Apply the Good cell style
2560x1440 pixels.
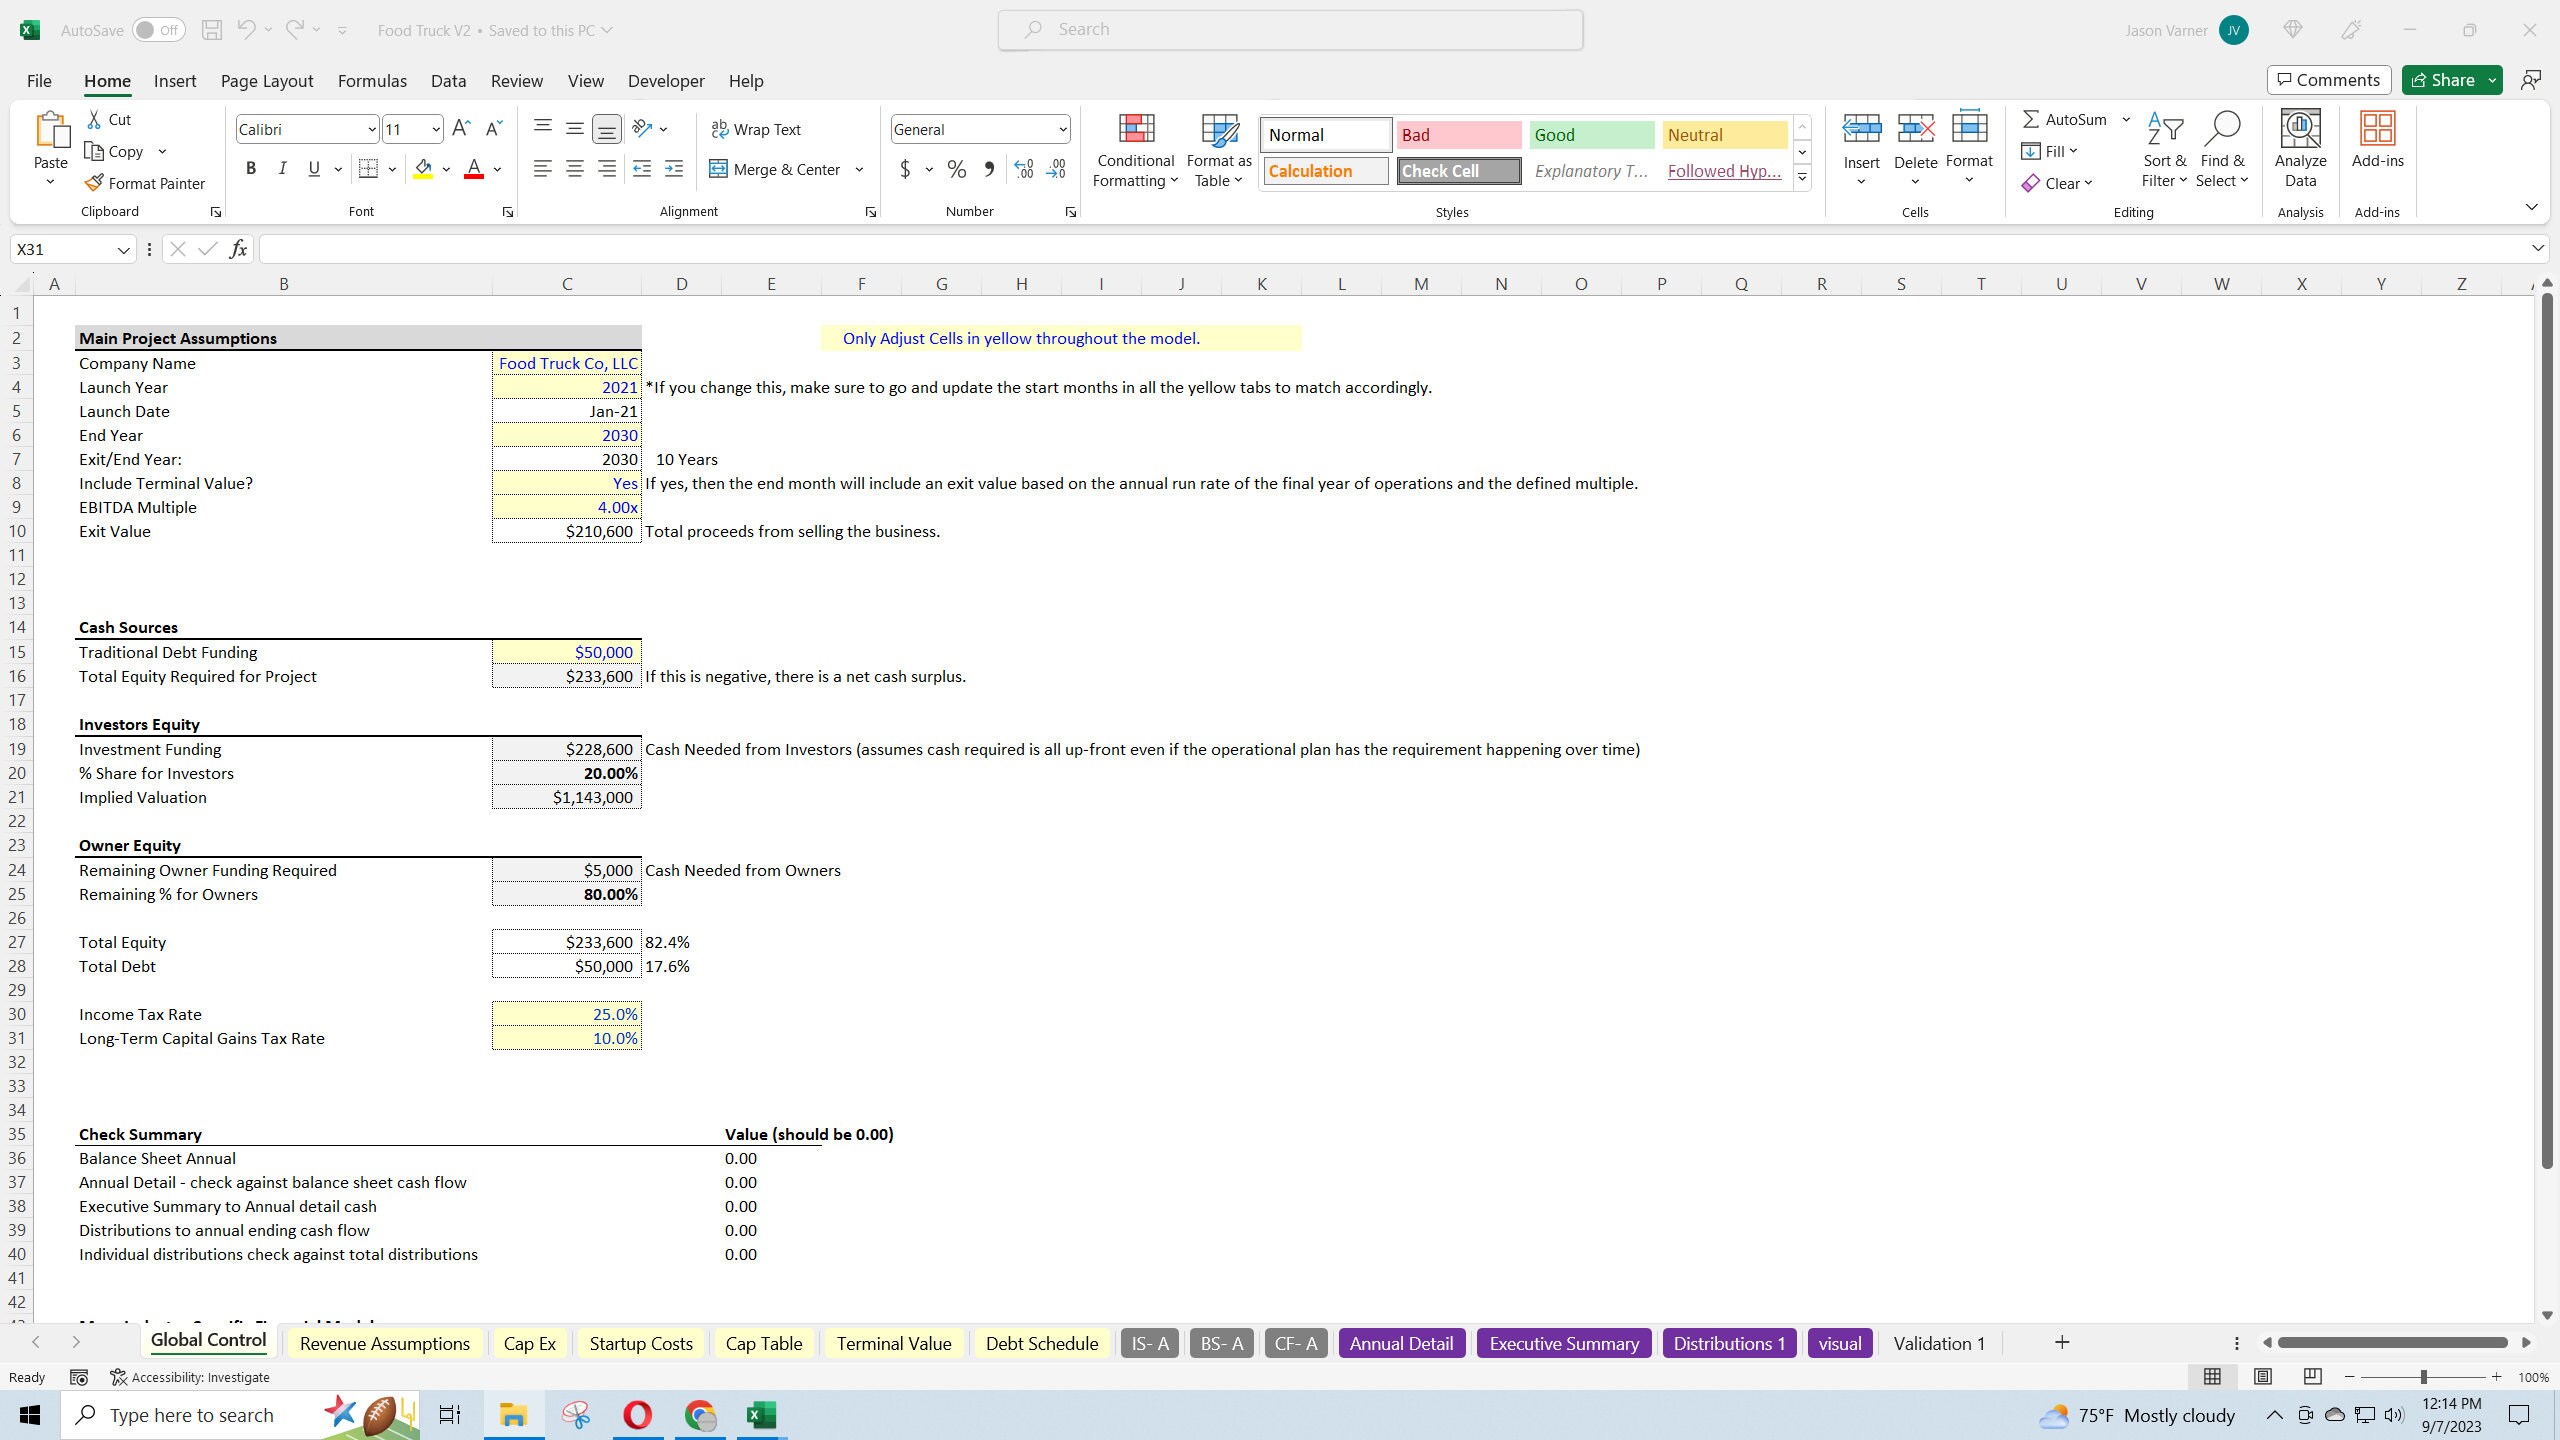pos(1591,135)
